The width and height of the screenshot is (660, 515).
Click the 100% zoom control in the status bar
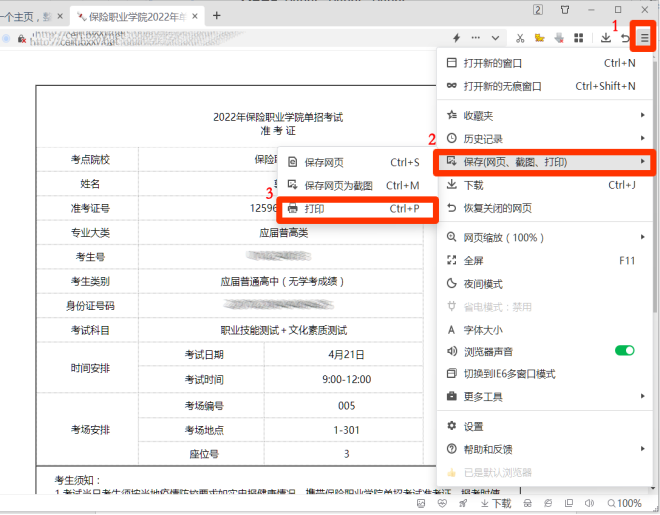click(625, 503)
